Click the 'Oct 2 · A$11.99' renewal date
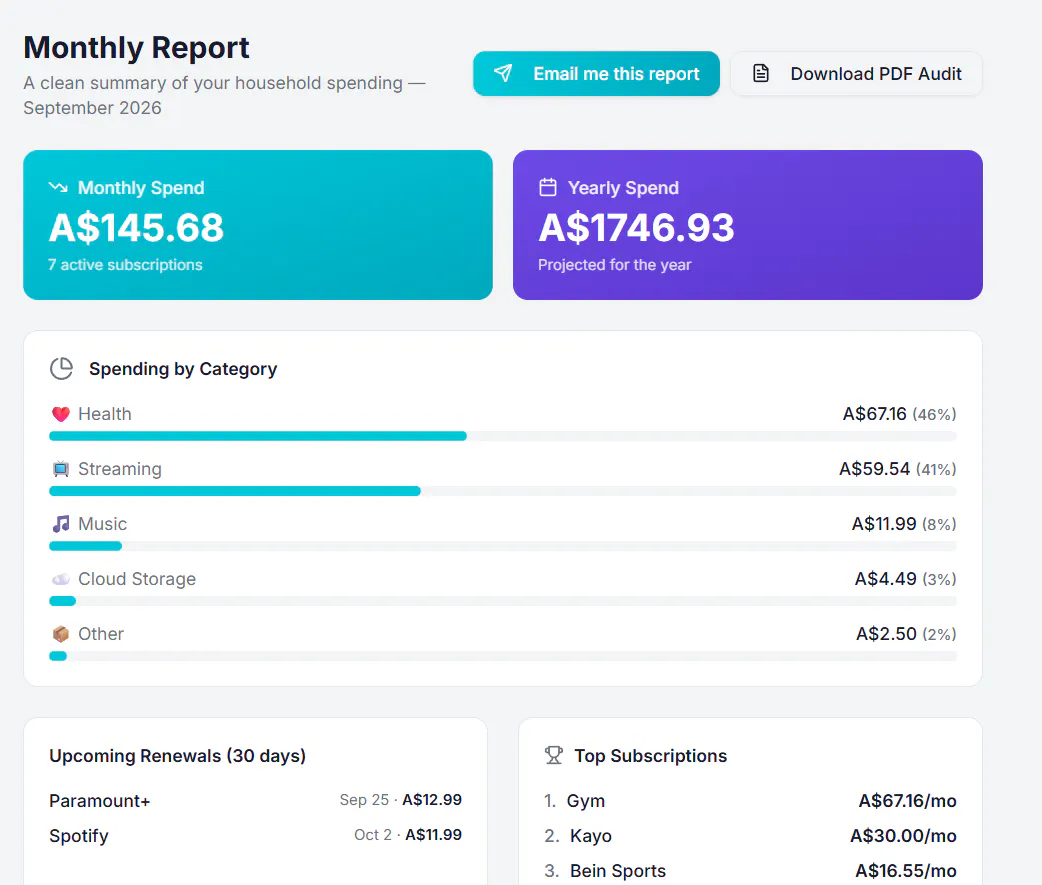This screenshot has width=1042, height=885. tap(407, 835)
